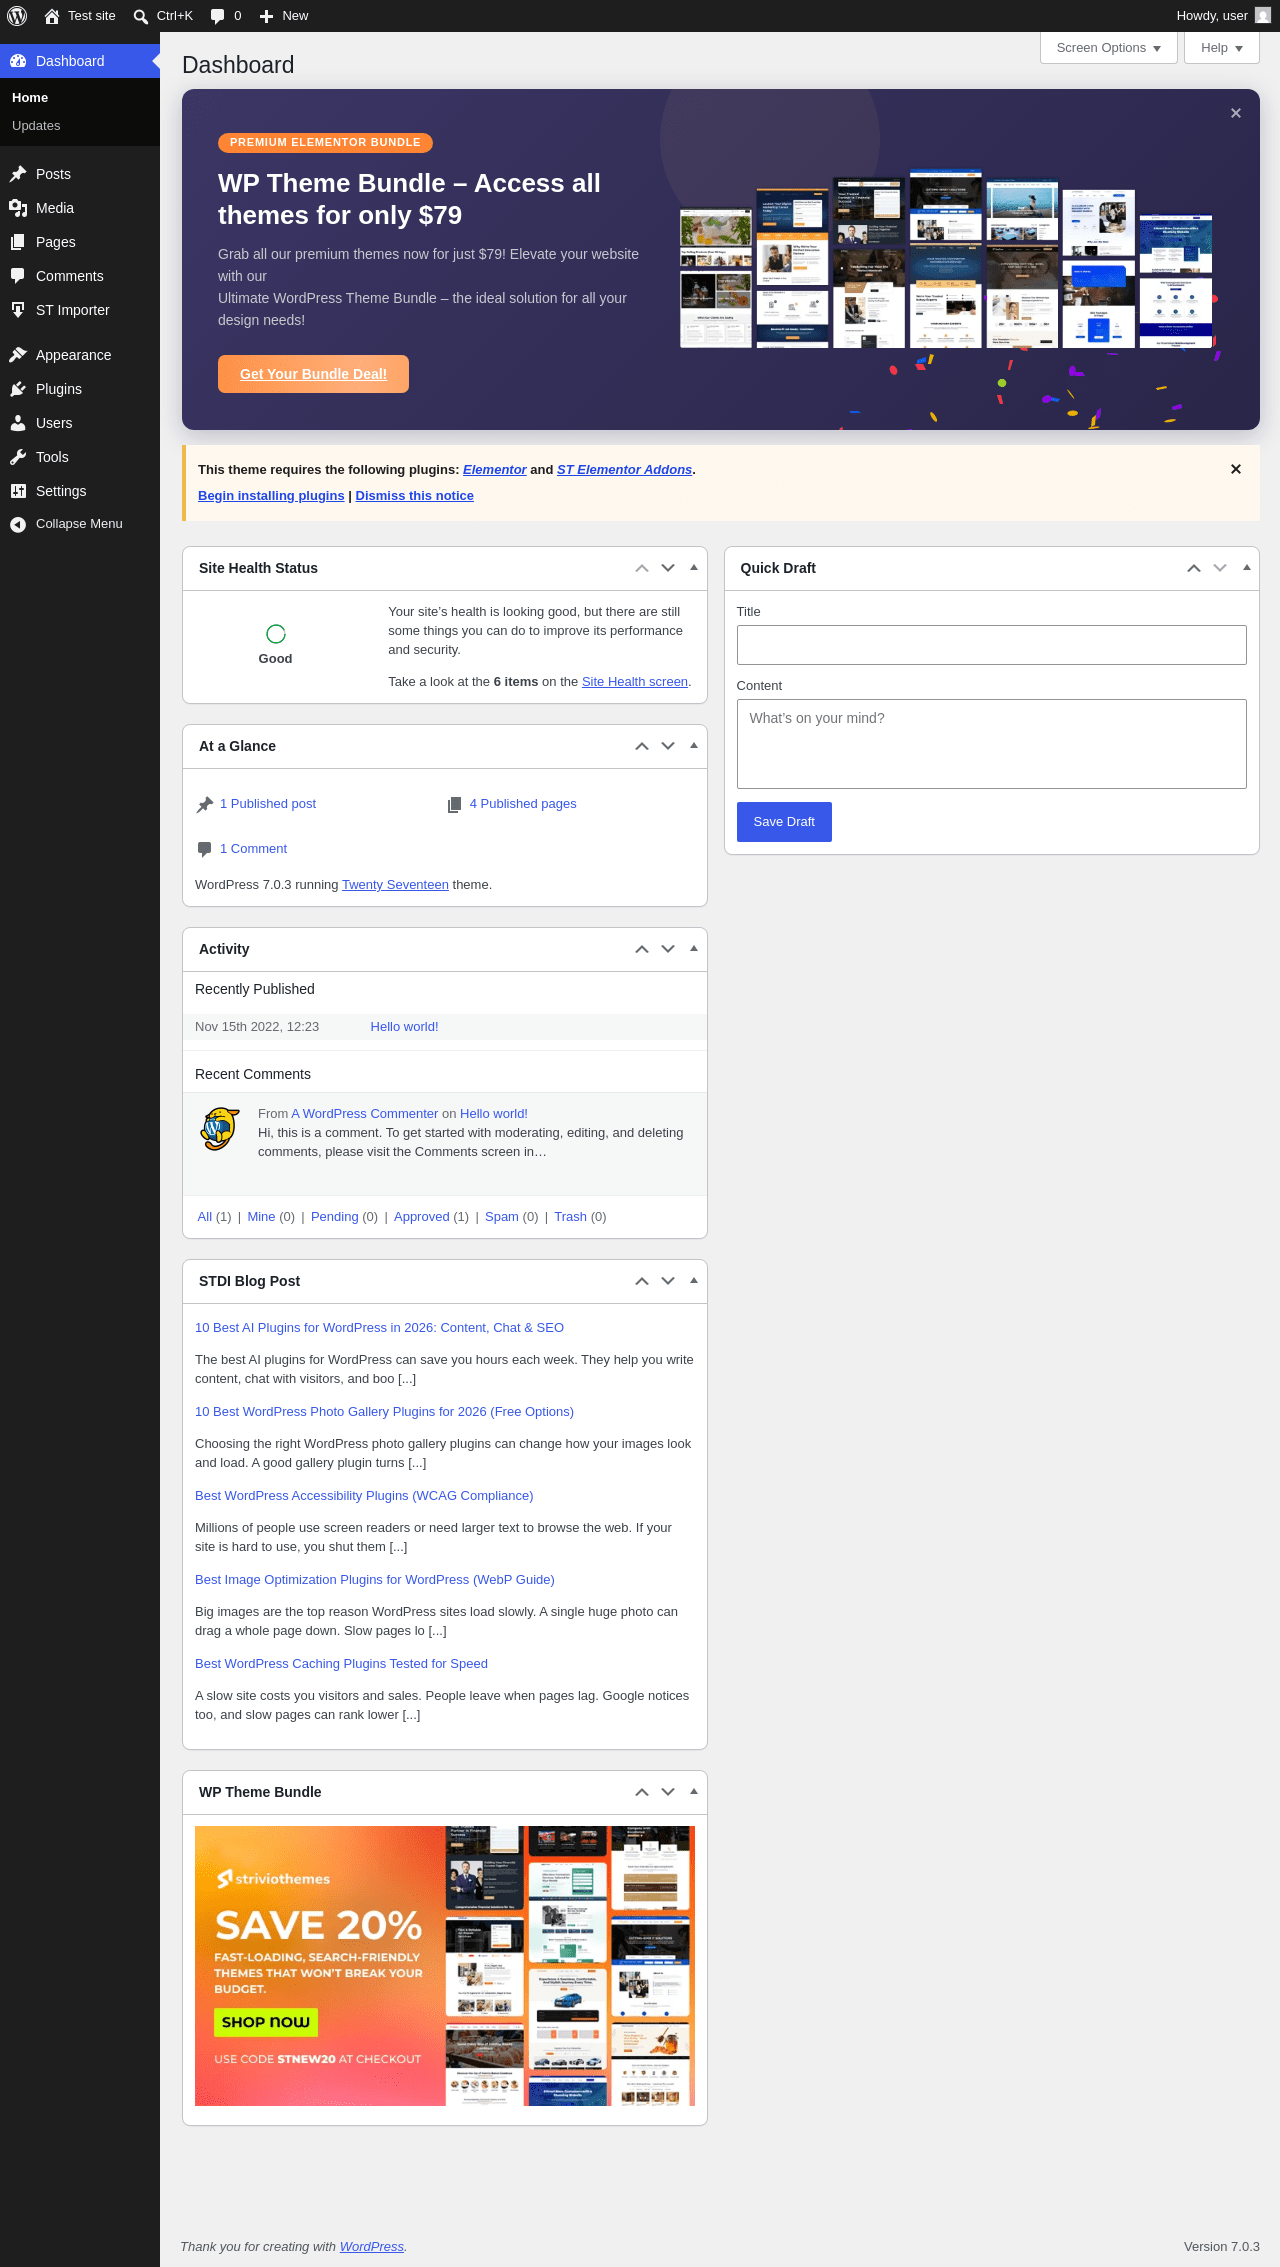Collapse the At a Glance panel
The width and height of the screenshot is (1280, 2267).
tap(694, 746)
